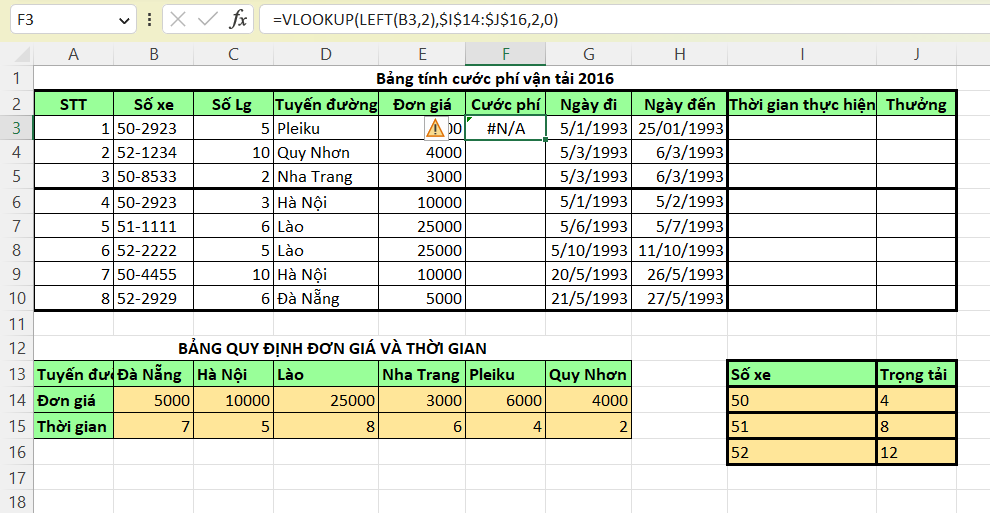The image size is (990, 513).
Task: Select the 'STT' header cell
Action: pos(74,104)
